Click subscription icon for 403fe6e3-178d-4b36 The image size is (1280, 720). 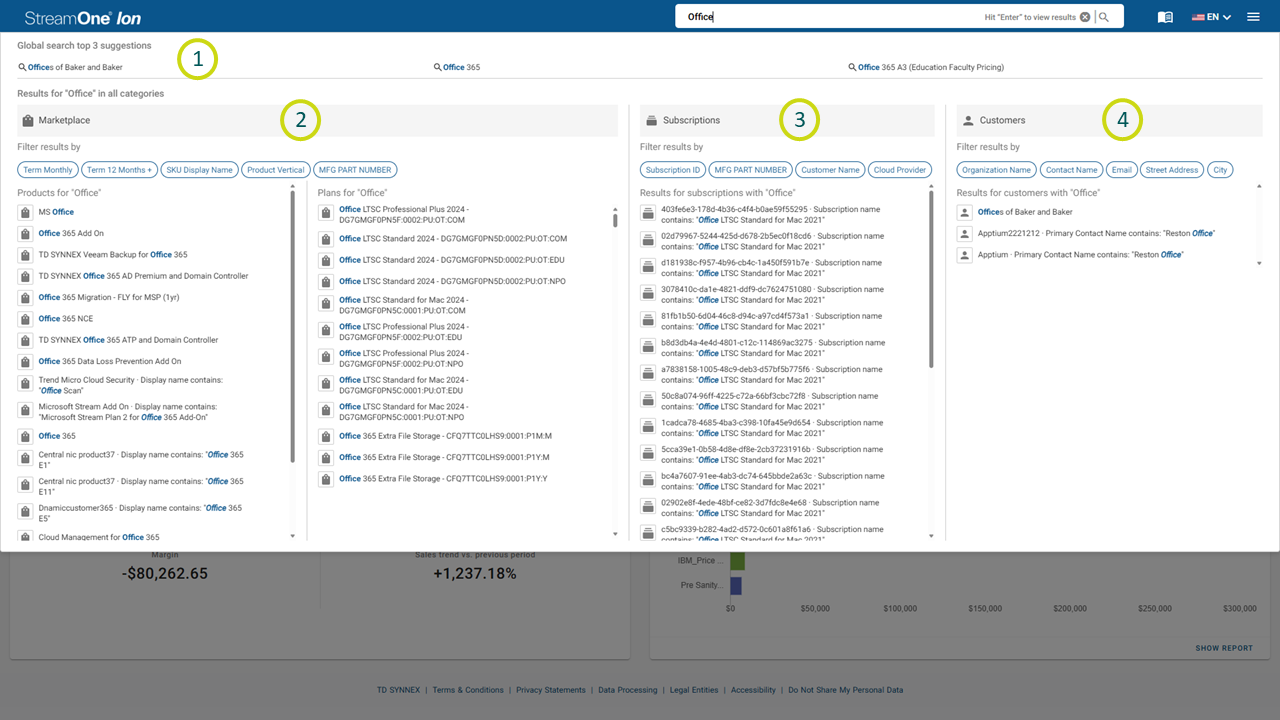[x=648, y=212]
